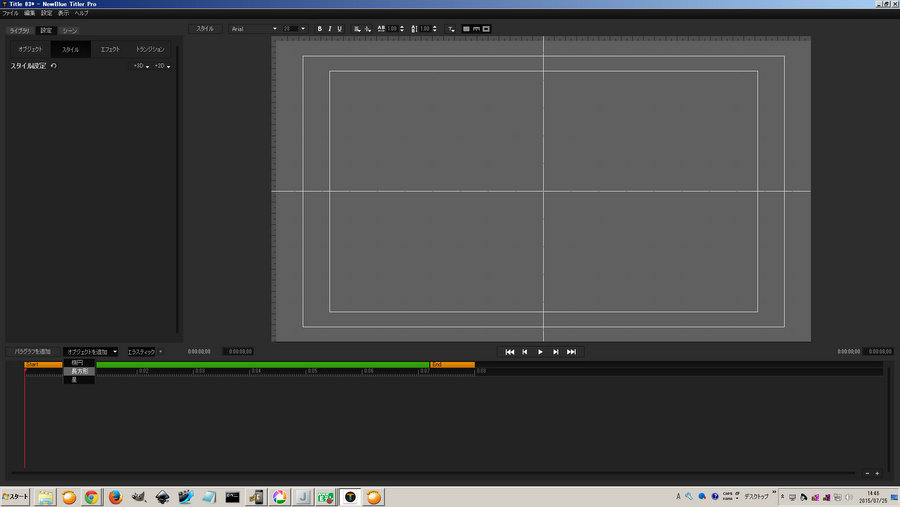900x507 pixels.
Task: Open the arrow next to エラスティック
Action: [161, 351]
